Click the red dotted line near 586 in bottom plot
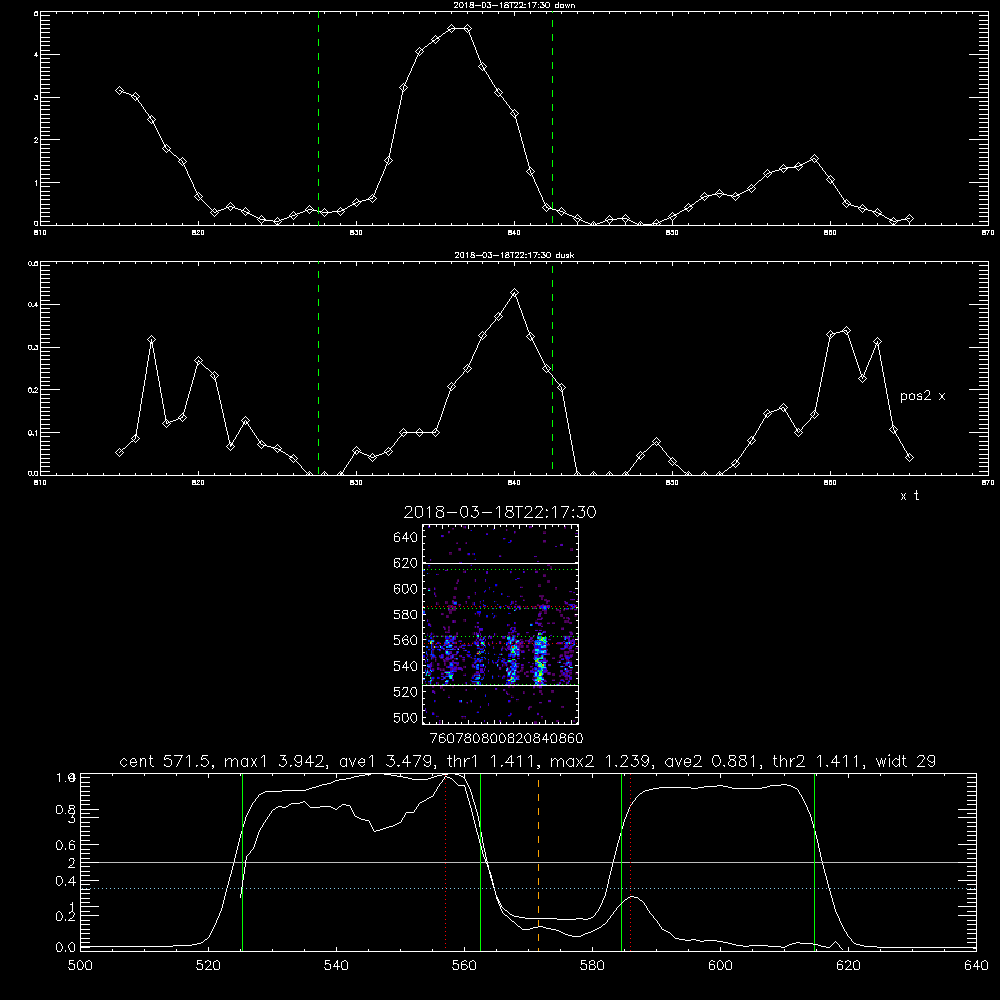This screenshot has width=1000, height=1000. (630, 861)
